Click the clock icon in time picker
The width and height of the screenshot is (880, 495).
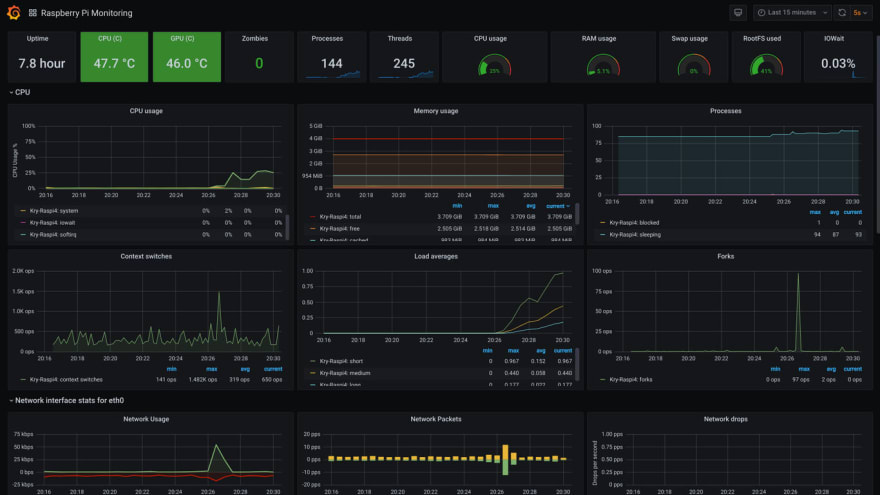point(762,12)
